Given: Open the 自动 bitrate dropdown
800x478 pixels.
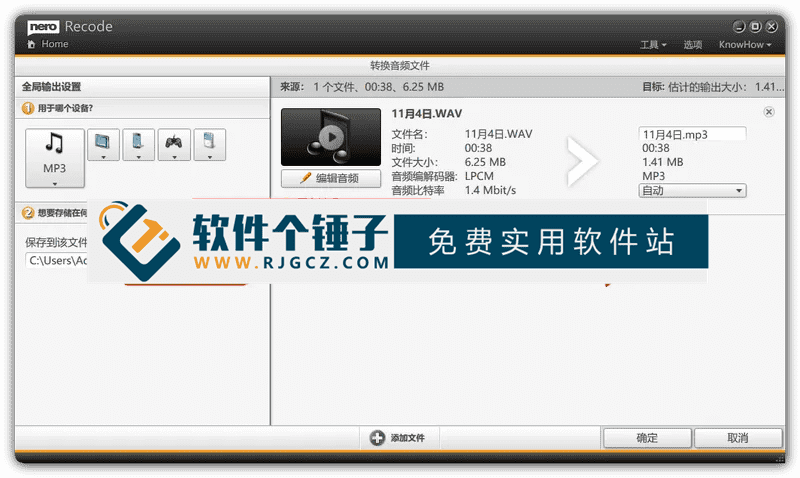Looking at the screenshot, I should coord(692,191).
